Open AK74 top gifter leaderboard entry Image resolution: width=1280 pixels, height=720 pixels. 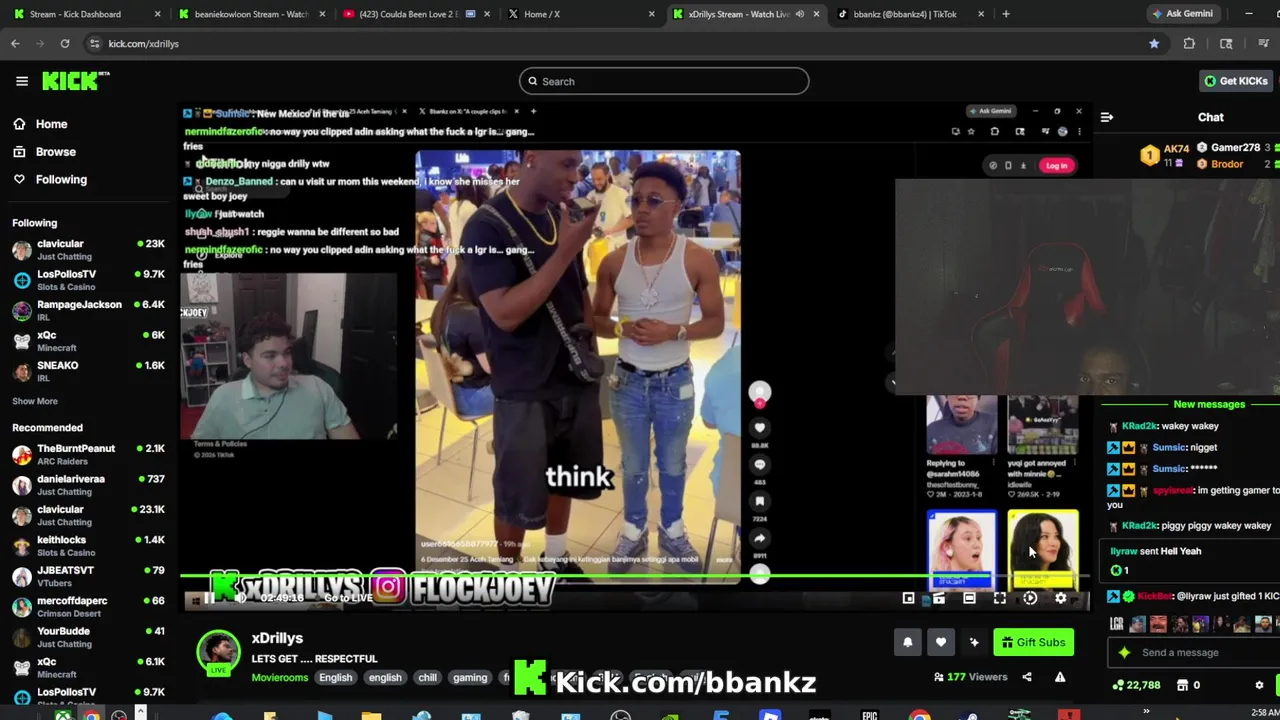coord(1165,155)
